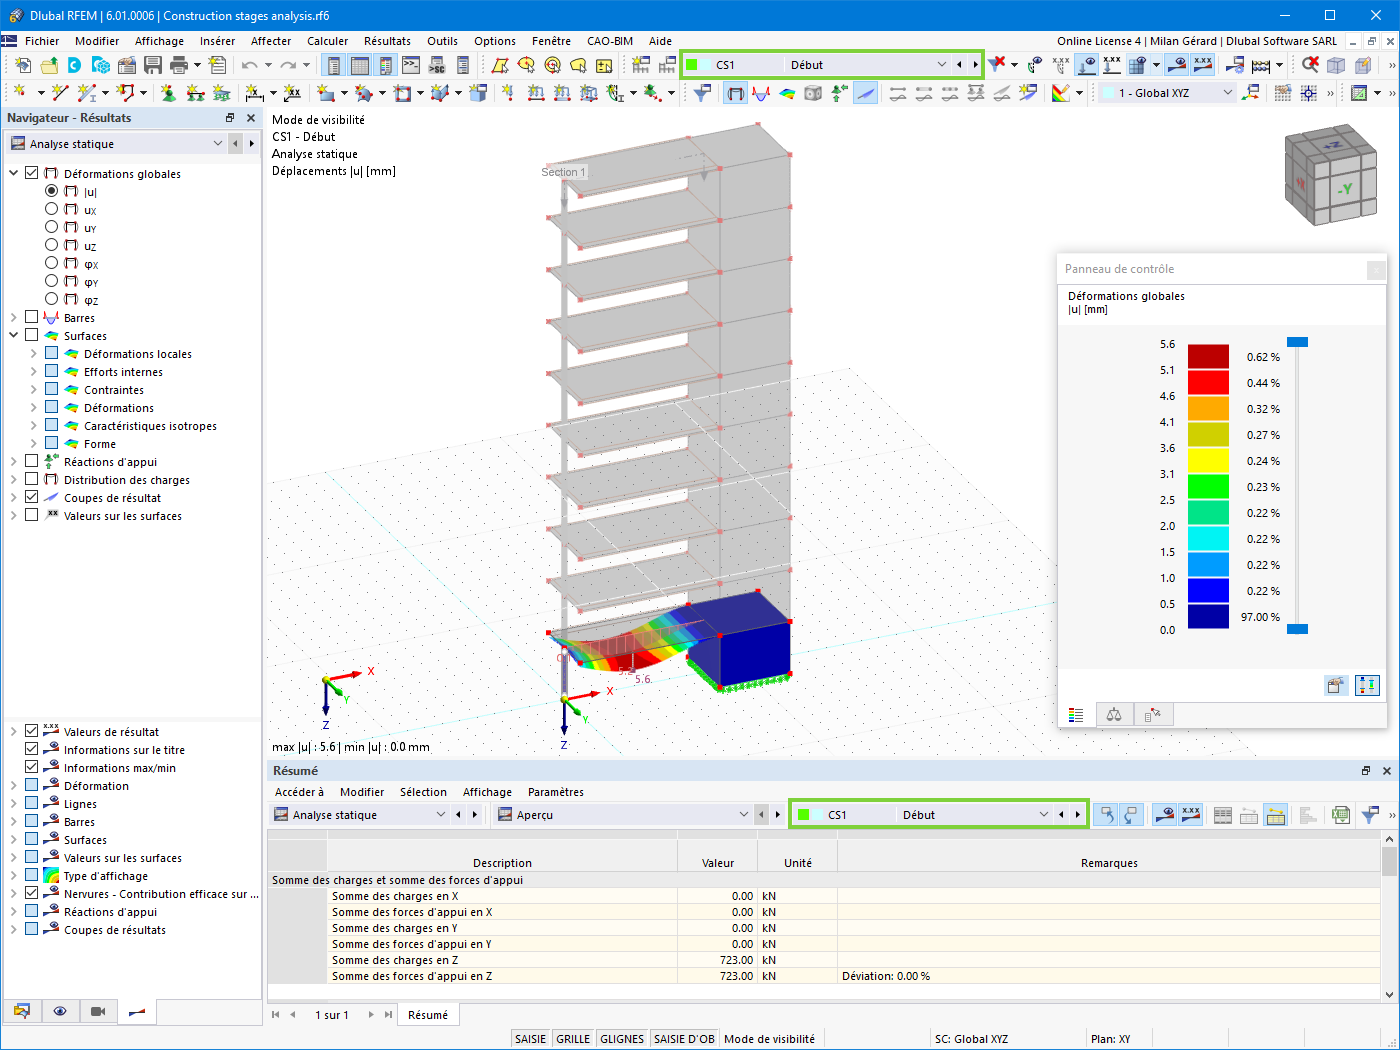Screen dimensions: 1400x1050
Task: Click the color palette edit icon
Action: tap(1061, 93)
